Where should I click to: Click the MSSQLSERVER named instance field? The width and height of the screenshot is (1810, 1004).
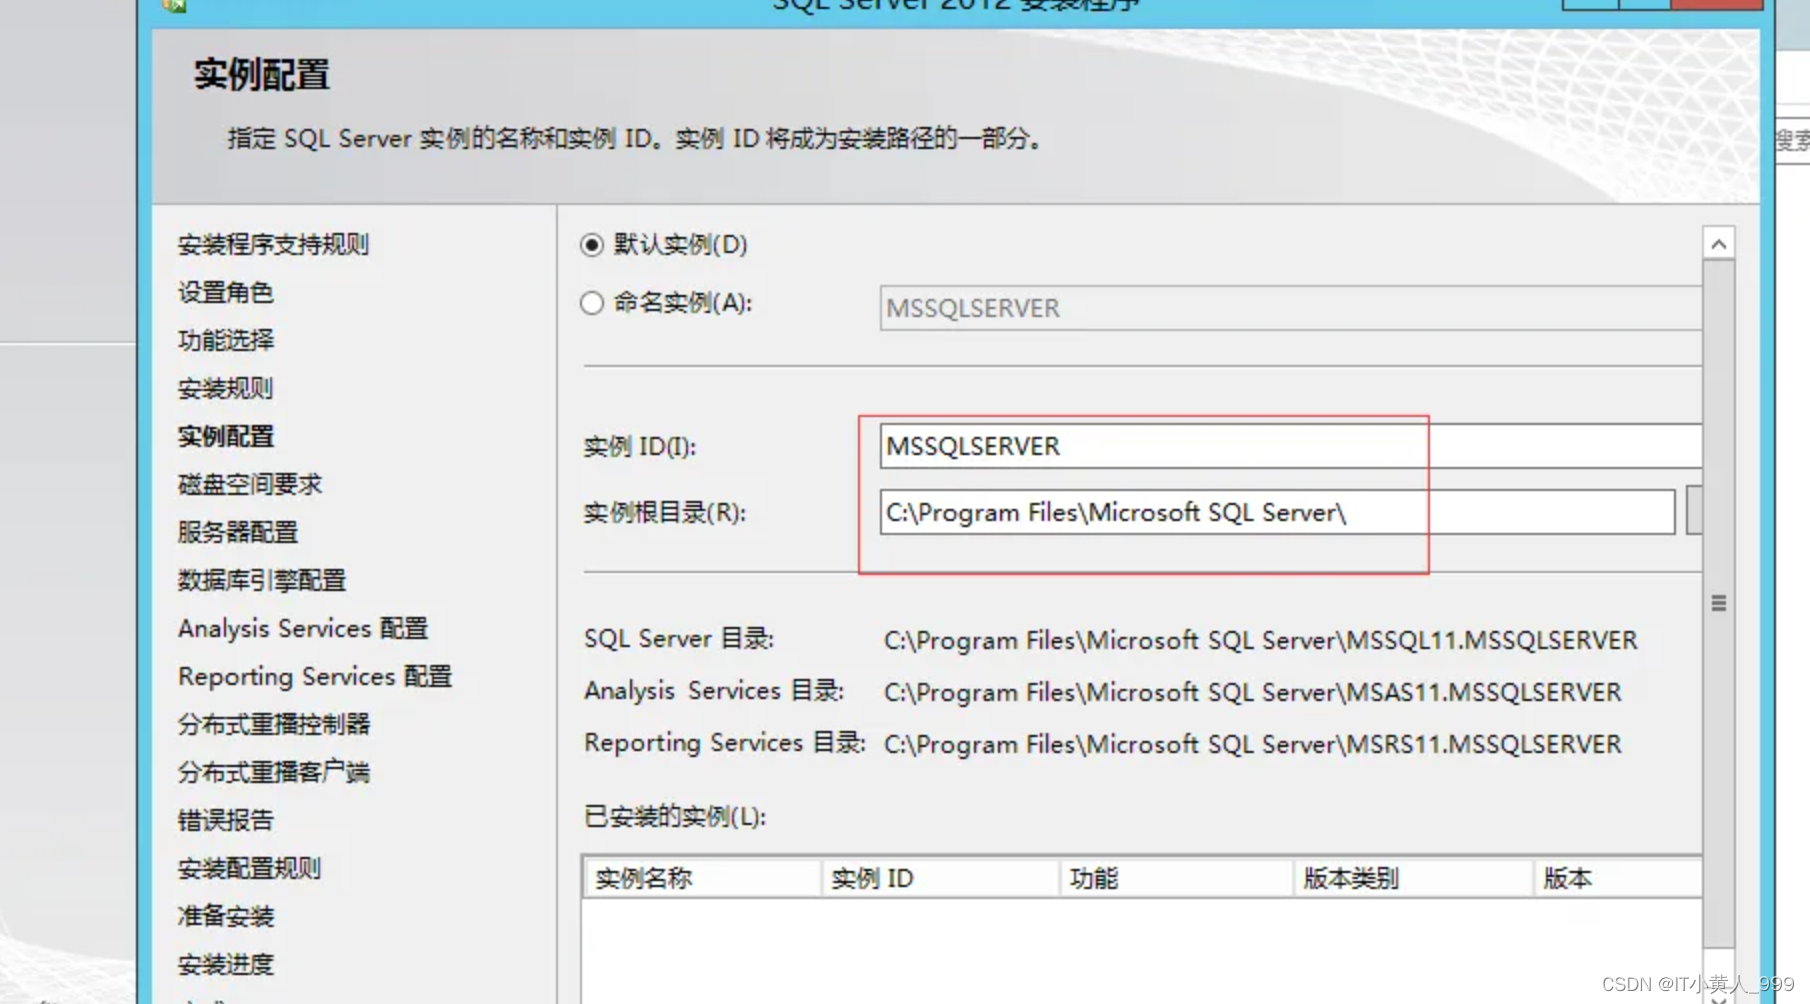coord(1290,308)
